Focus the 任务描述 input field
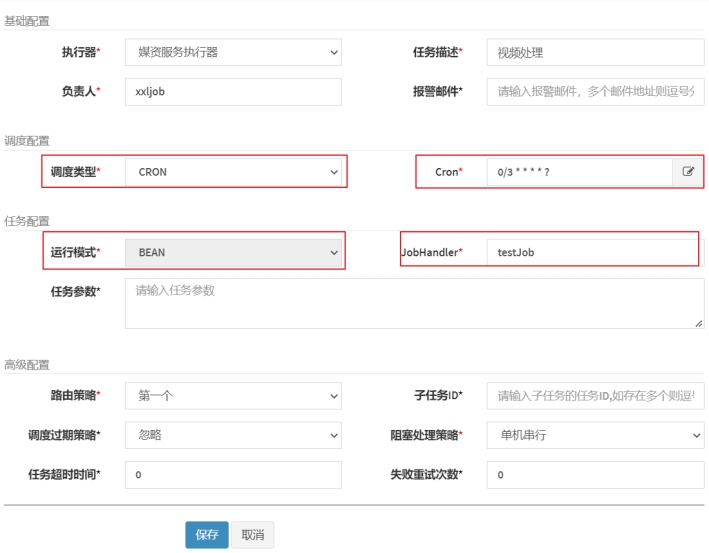Screen dimensions: 709x553 pos(595,52)
